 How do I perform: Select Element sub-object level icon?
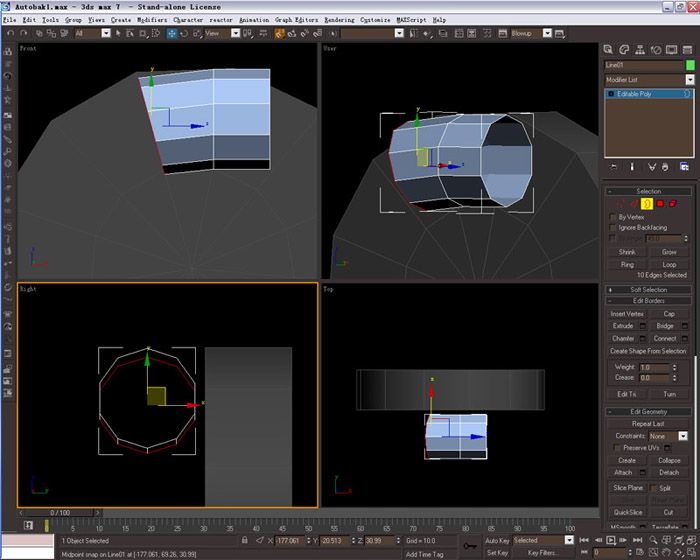(673, 204)
